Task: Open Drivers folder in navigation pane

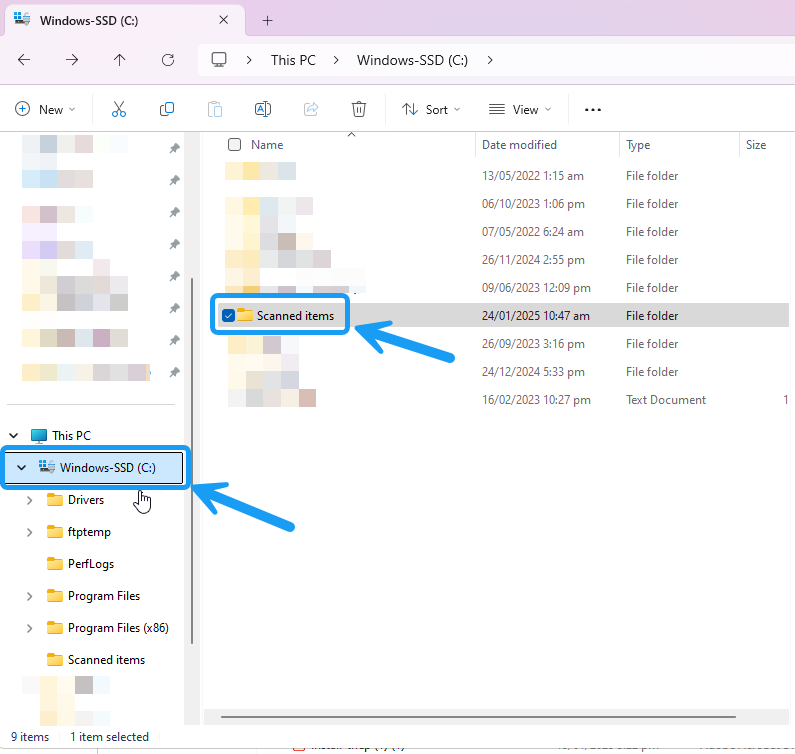Action: pos(86,500)
